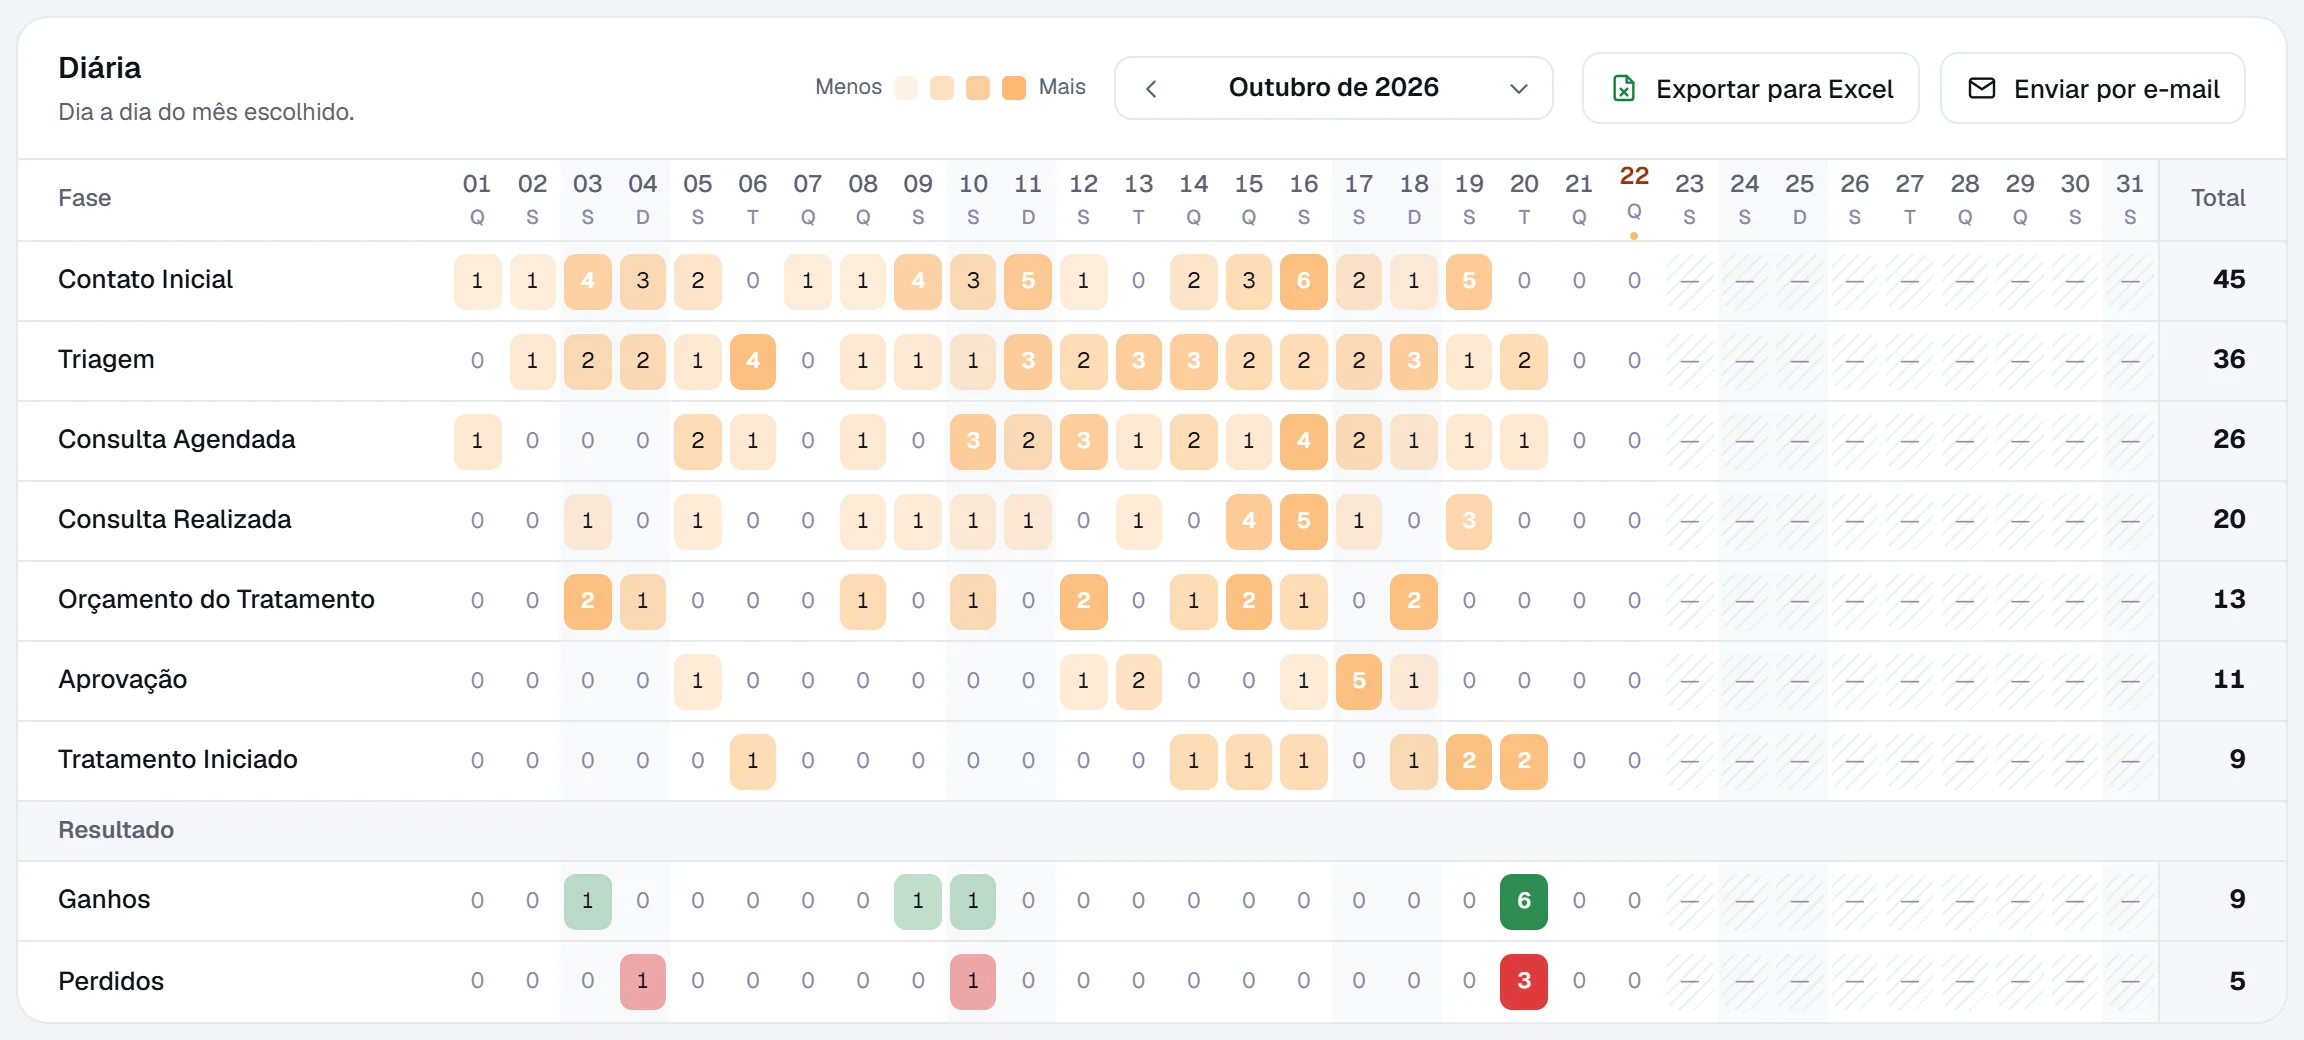Click Perdidos total 5
This screenshot has width=2304, height=1040.
pyautogui.click(x=2238, y=981)
